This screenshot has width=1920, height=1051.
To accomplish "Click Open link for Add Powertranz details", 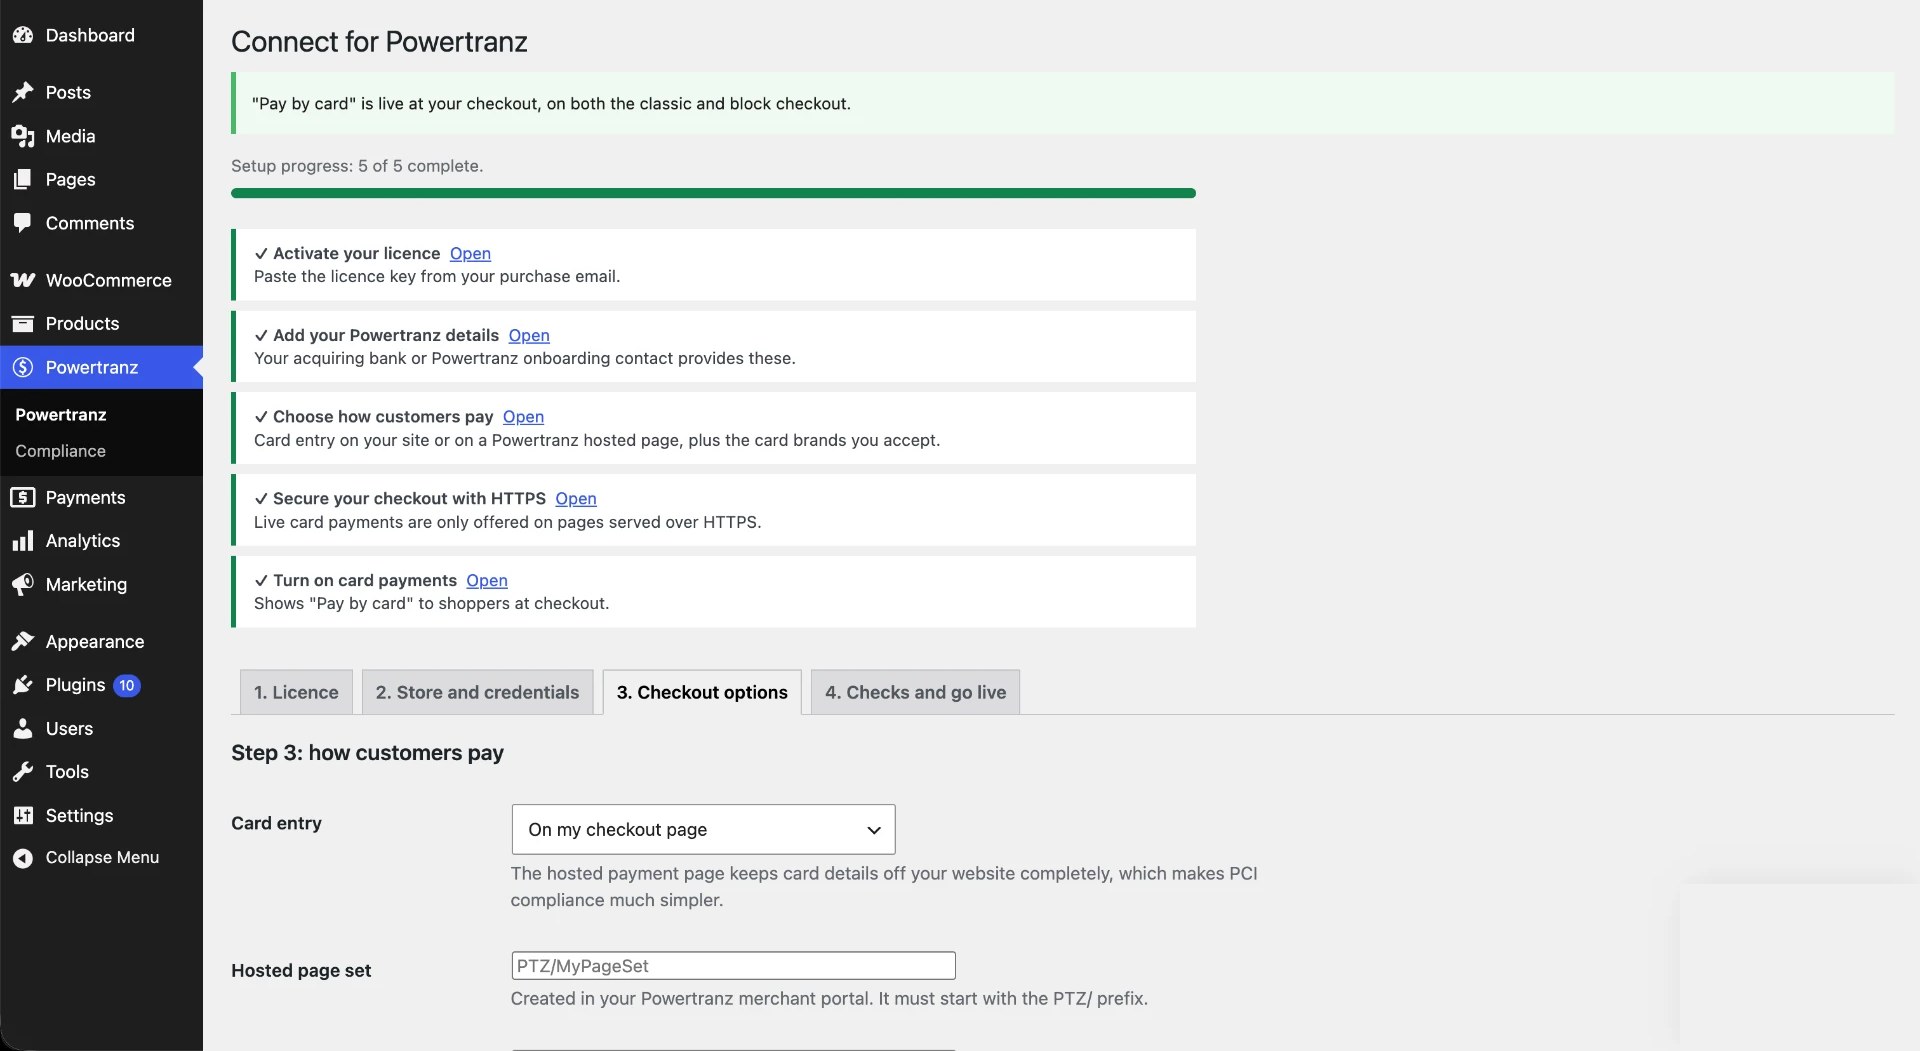I will (x=529, y=335).
